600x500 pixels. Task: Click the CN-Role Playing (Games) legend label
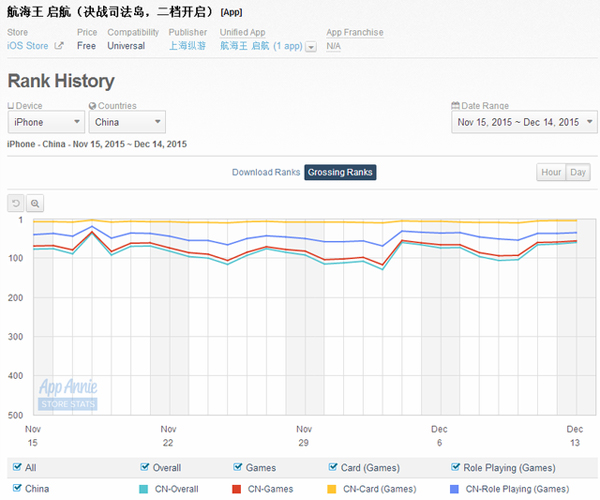click(x=517, y=489)
